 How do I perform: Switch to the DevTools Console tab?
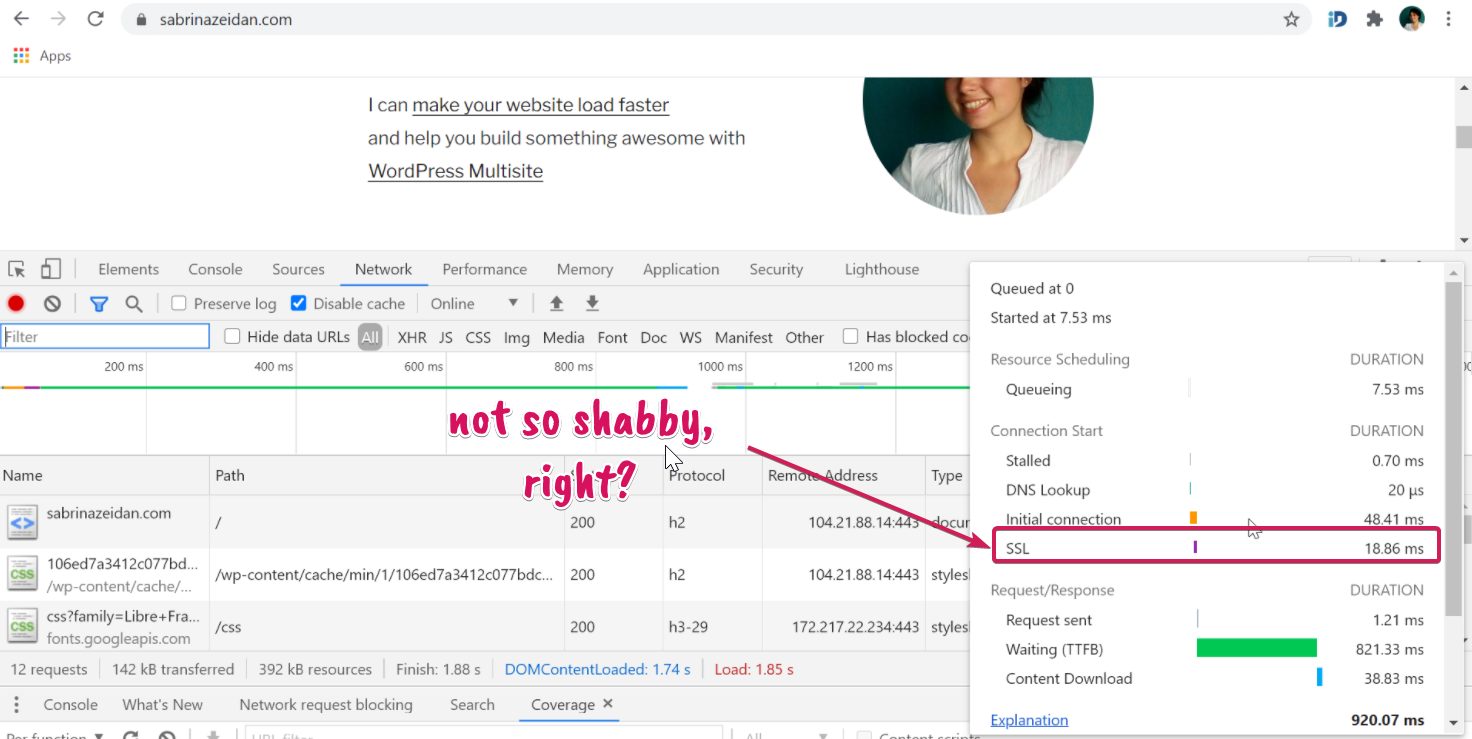[x=215, y=269]
